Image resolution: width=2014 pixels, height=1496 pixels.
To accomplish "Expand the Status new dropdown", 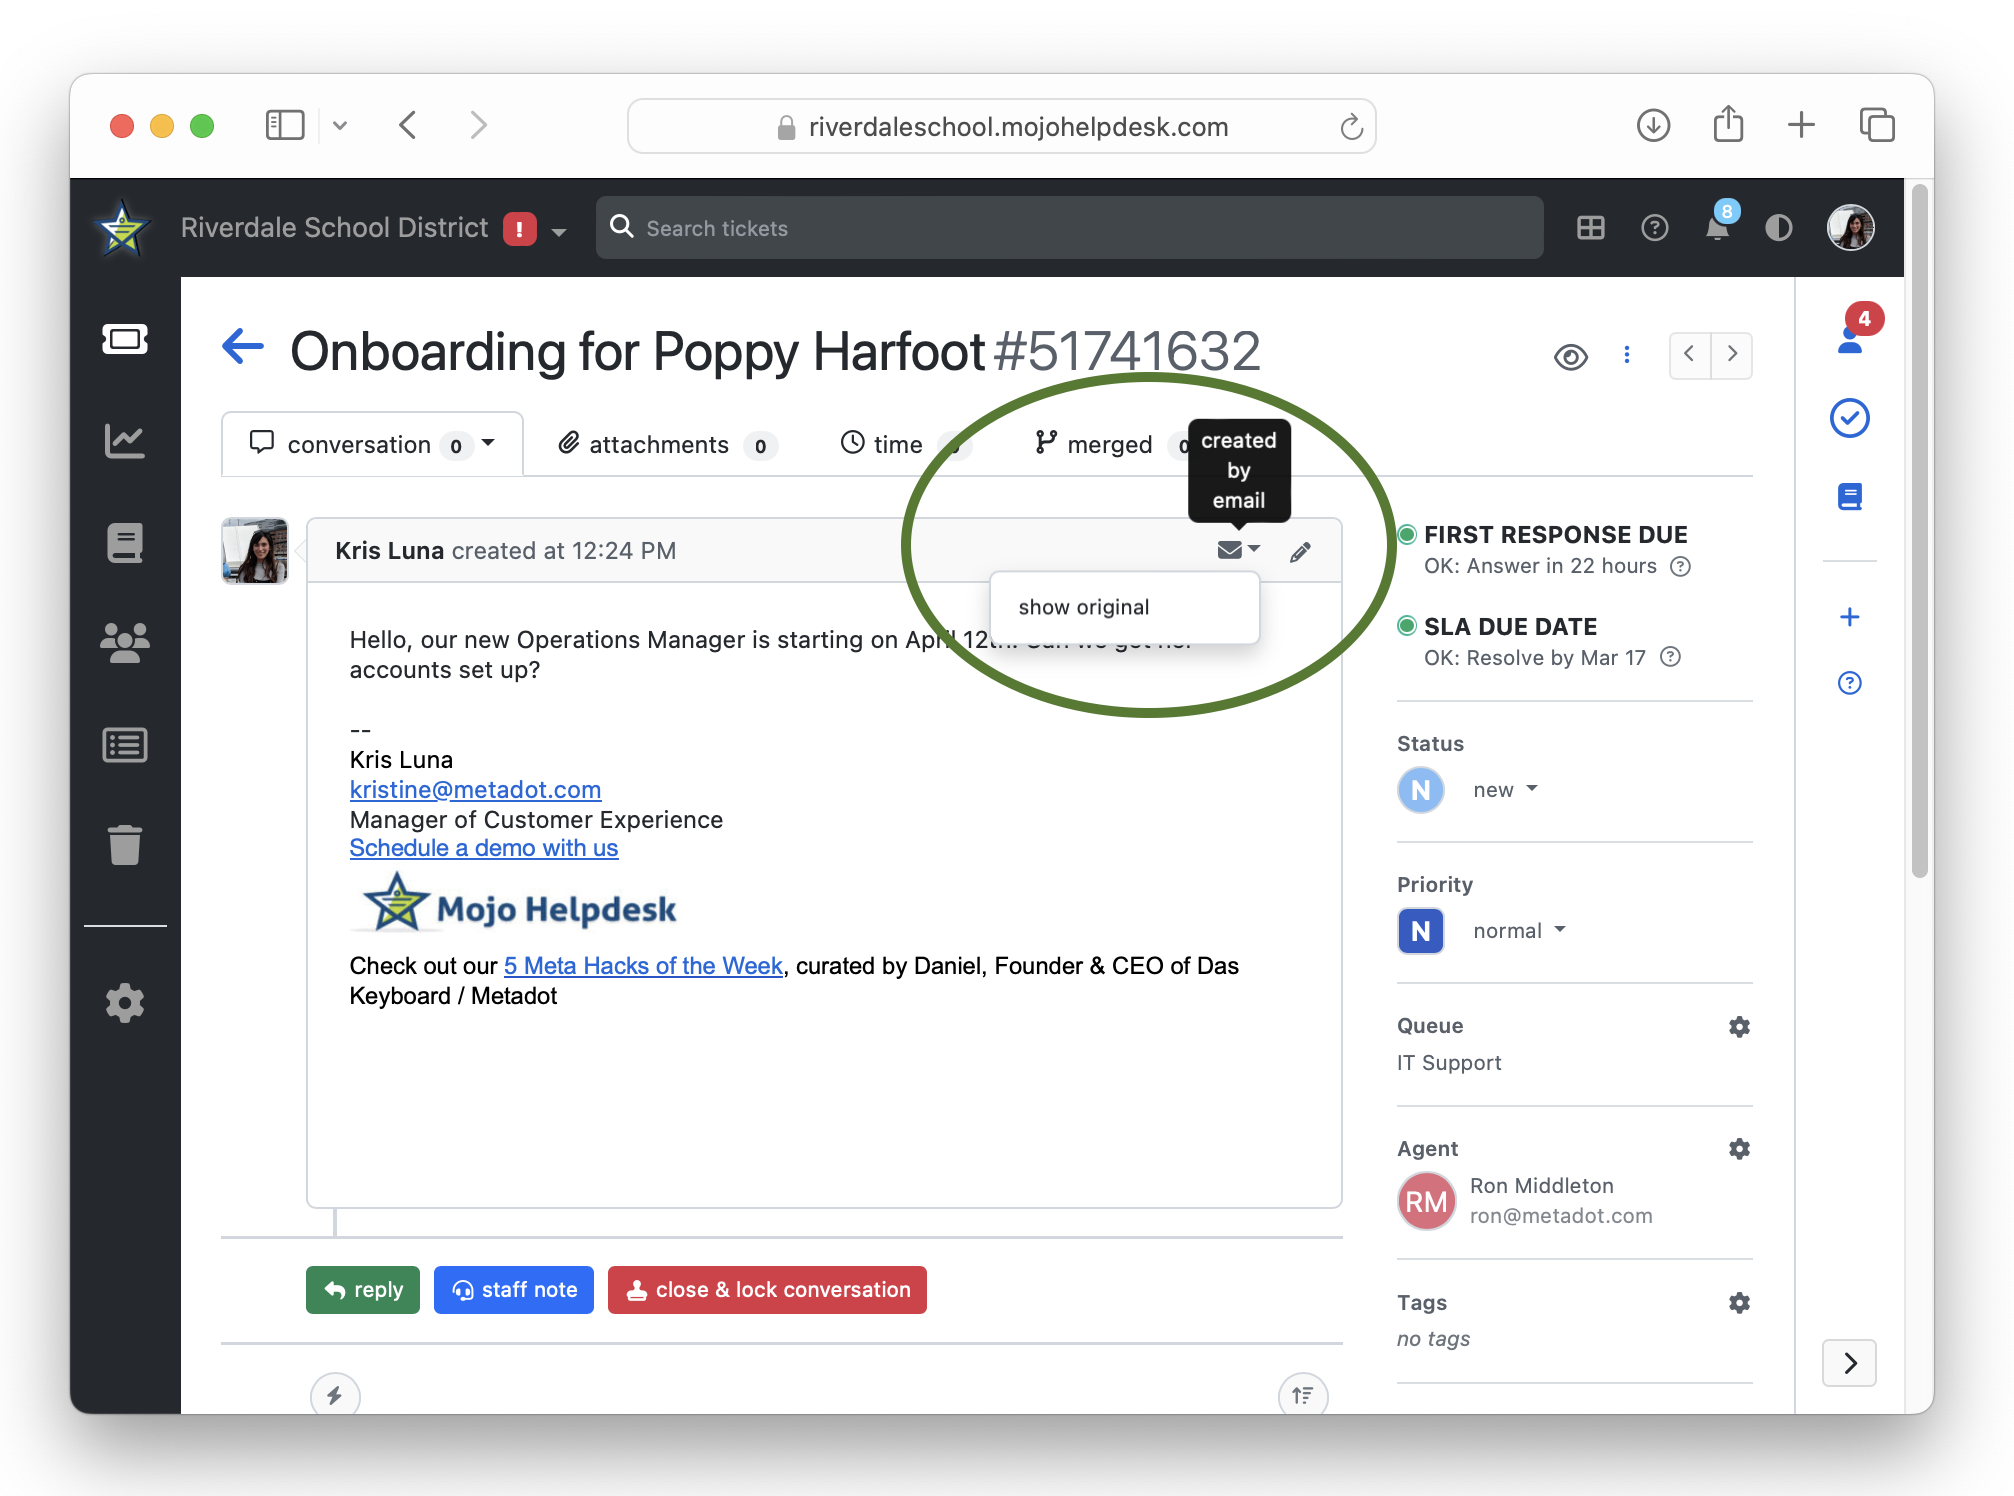I will [x=1504, y=790].
